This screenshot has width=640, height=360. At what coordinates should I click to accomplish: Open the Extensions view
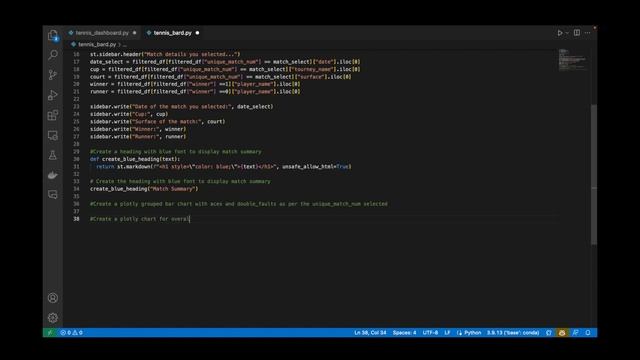(x=53, y=115)
